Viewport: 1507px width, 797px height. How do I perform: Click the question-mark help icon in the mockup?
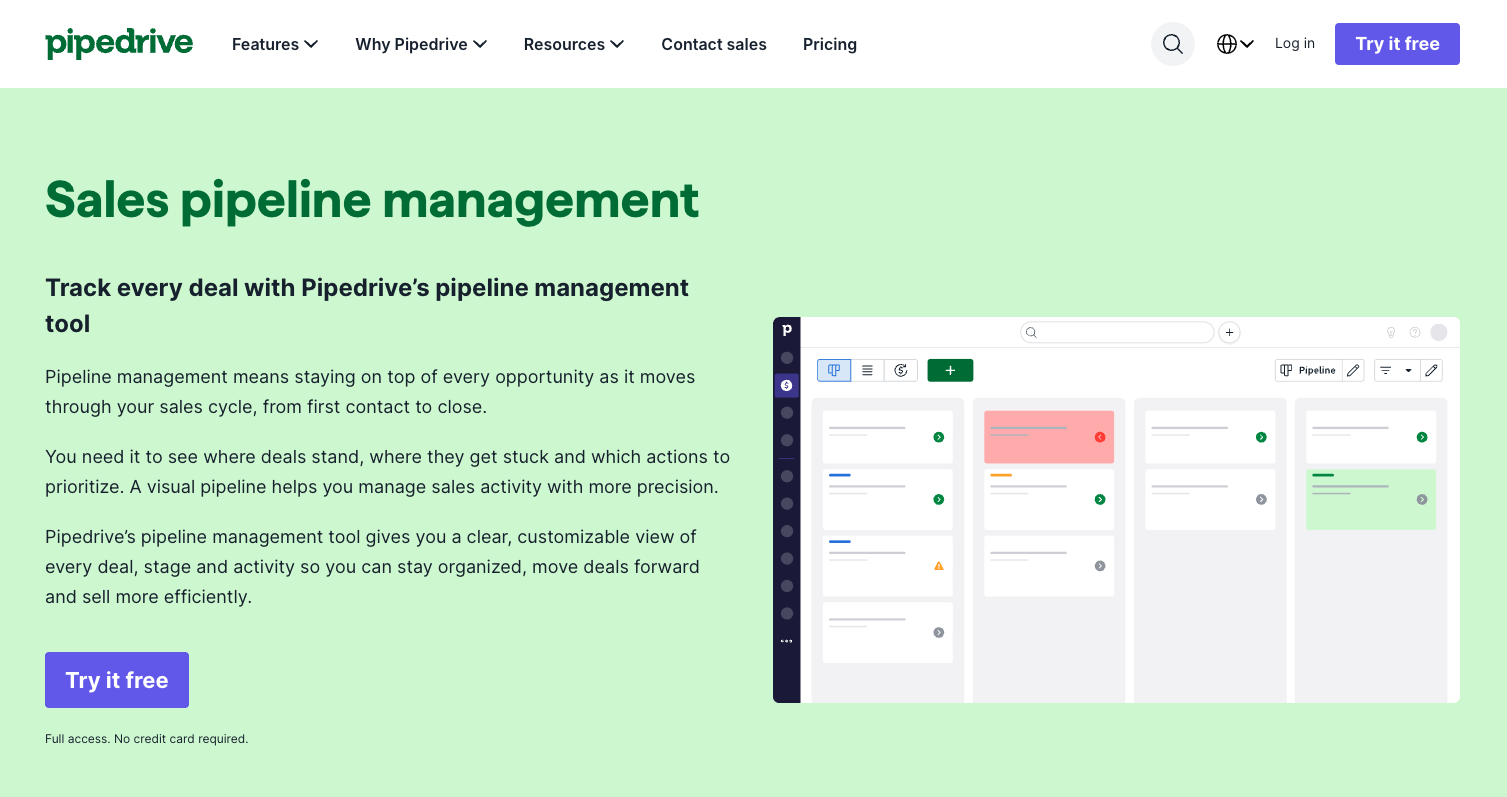point(1414,333)
